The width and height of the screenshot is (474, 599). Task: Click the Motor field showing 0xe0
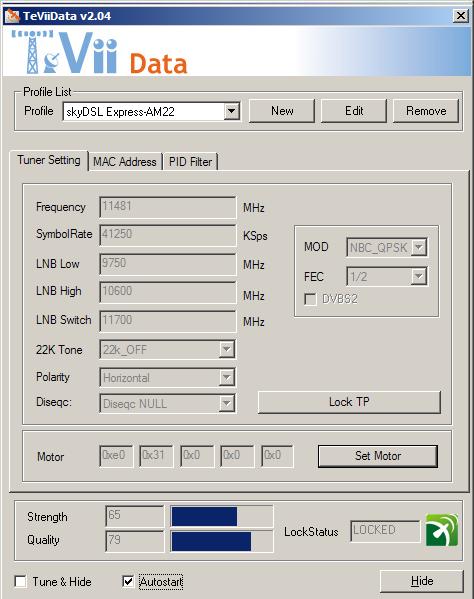point(116,456)
